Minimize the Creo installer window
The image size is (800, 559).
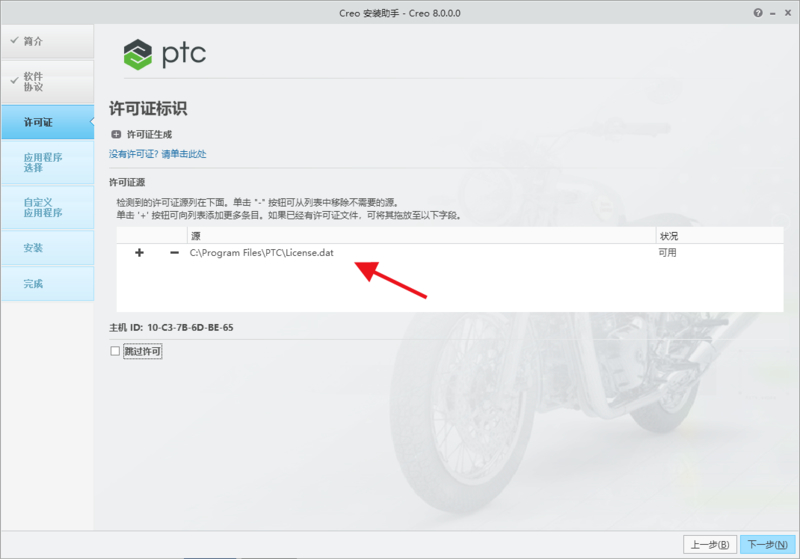tap(773, 13)
